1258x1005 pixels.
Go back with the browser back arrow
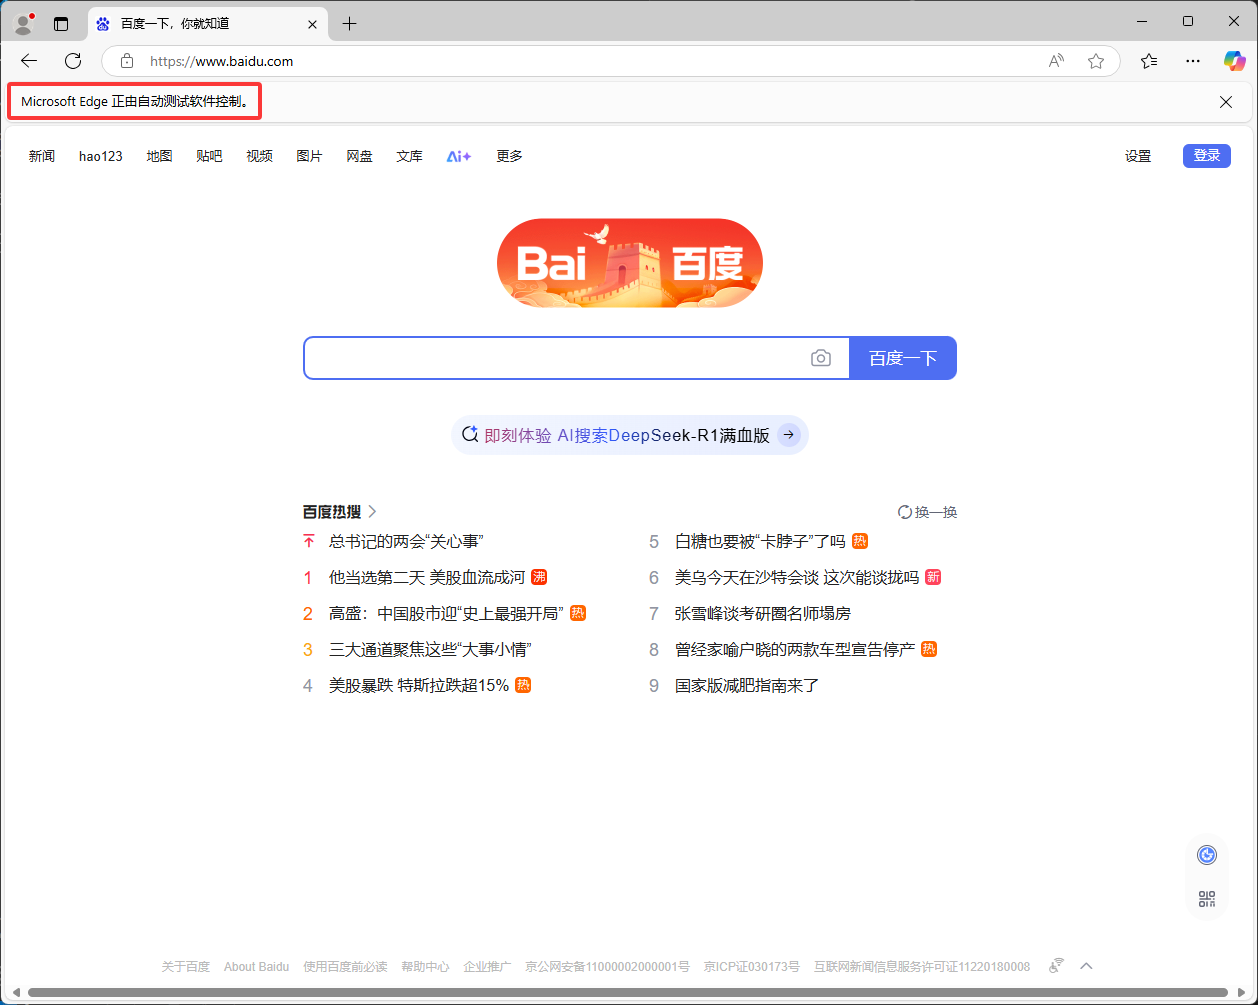(x=29, y=61)
